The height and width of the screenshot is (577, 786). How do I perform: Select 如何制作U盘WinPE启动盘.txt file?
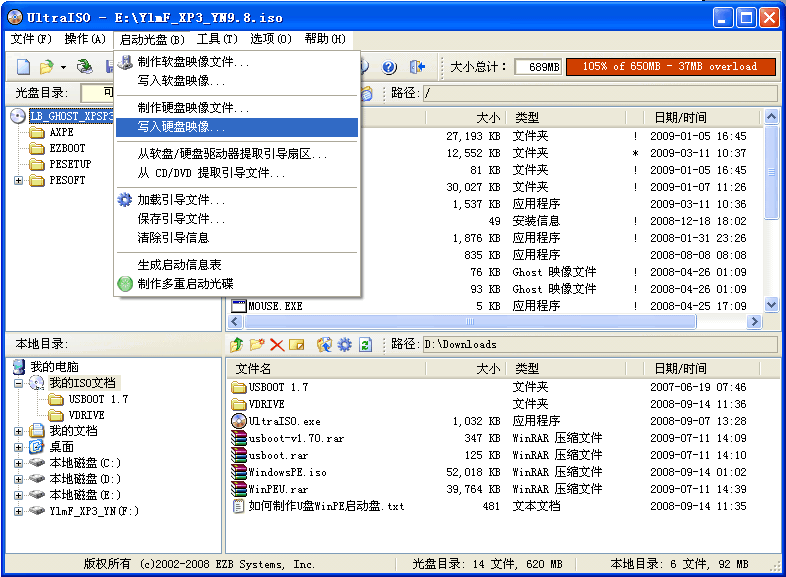318,506
